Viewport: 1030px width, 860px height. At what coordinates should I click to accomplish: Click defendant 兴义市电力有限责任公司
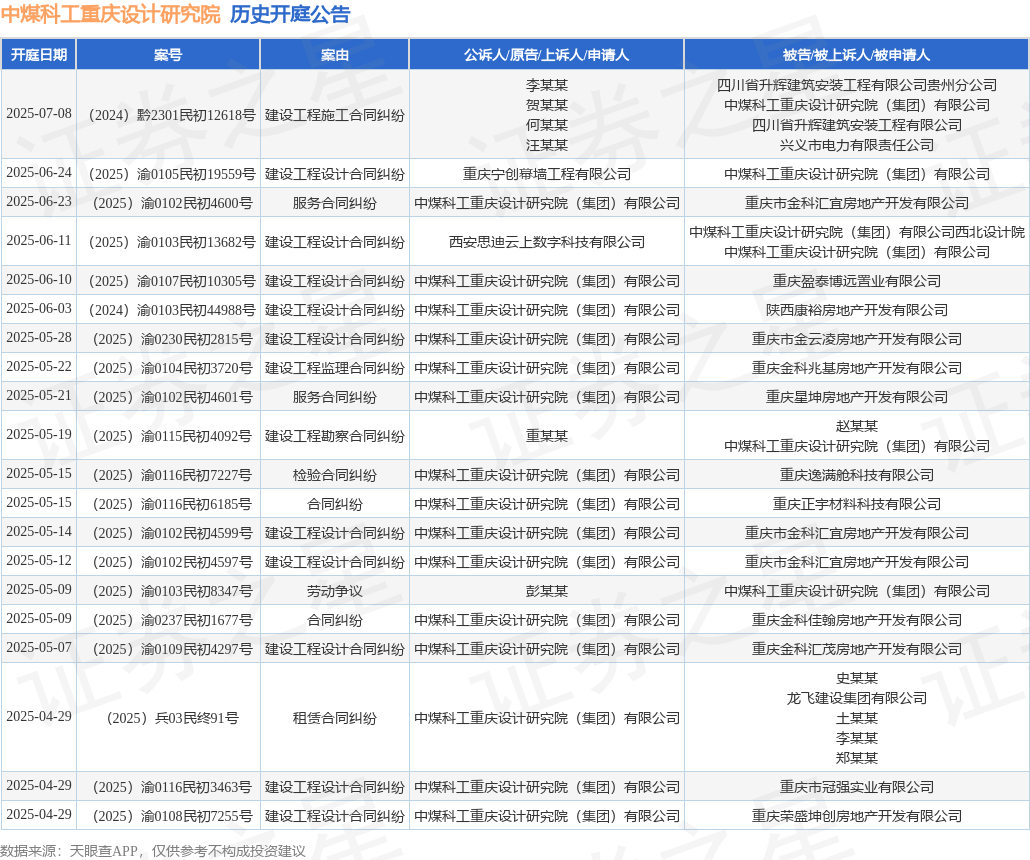pyautogui.click(x=857, y=145)
